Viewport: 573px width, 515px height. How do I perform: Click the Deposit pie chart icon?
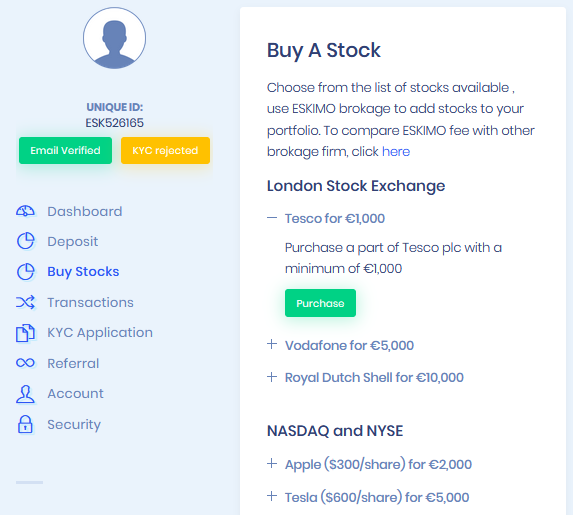pos(25,241)
